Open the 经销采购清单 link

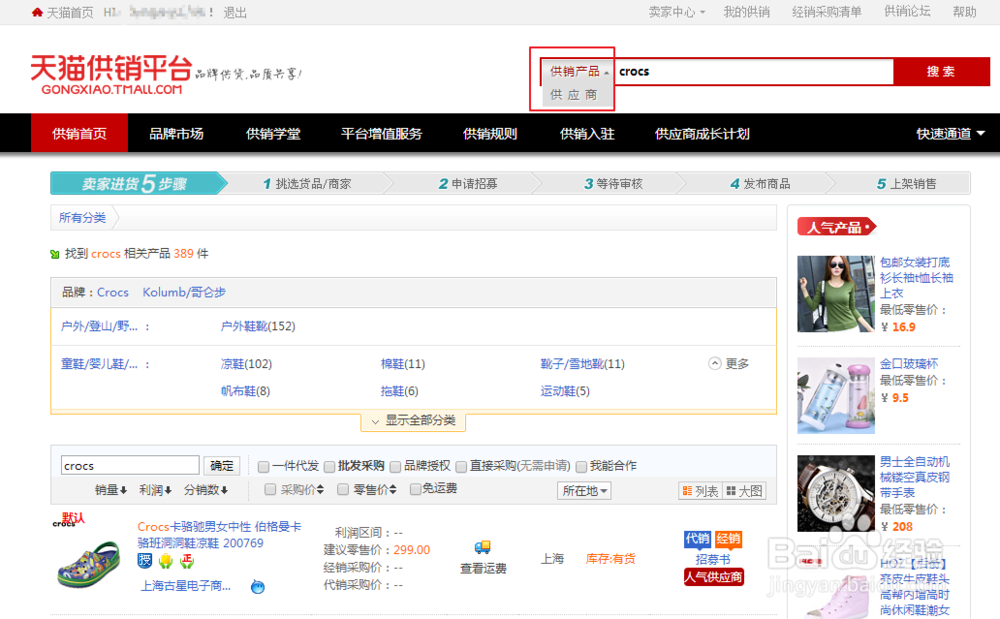point(827,12)
